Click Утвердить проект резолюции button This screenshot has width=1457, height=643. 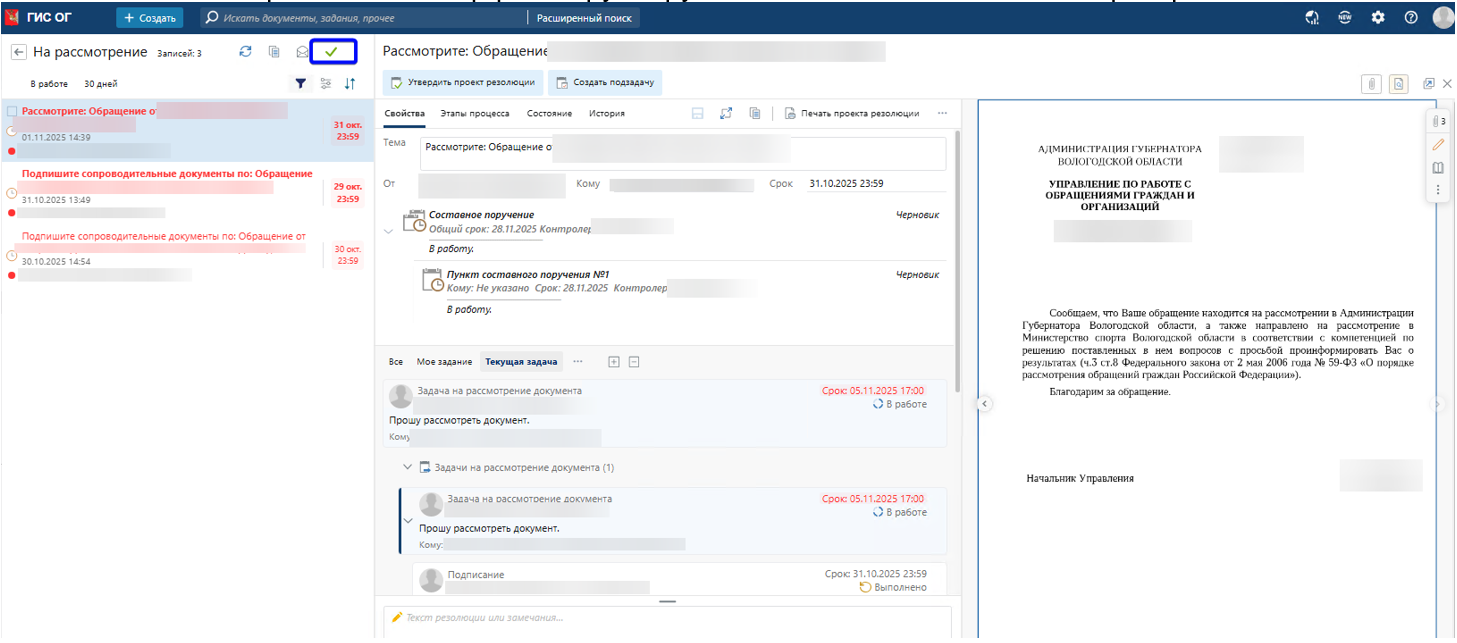pos(462,83)
